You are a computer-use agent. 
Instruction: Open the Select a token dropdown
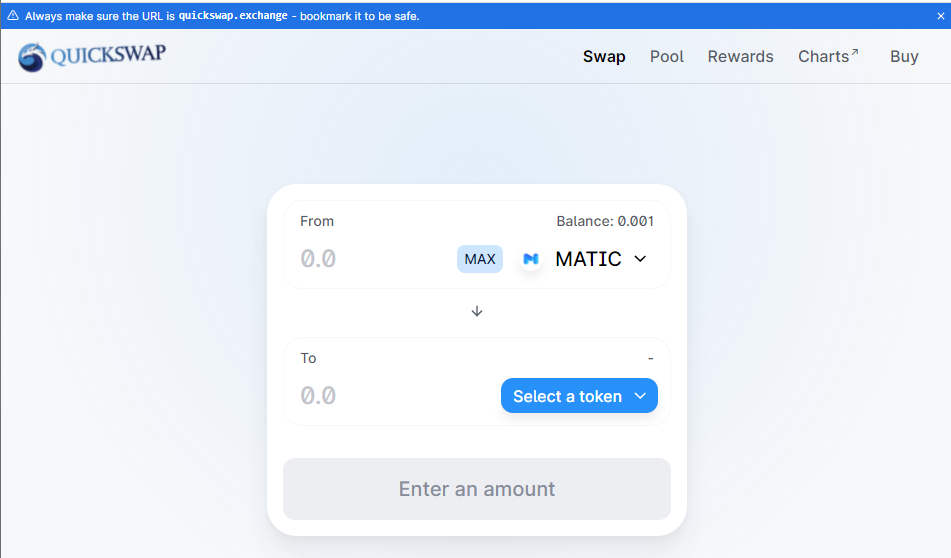click(x=567, y=396)
